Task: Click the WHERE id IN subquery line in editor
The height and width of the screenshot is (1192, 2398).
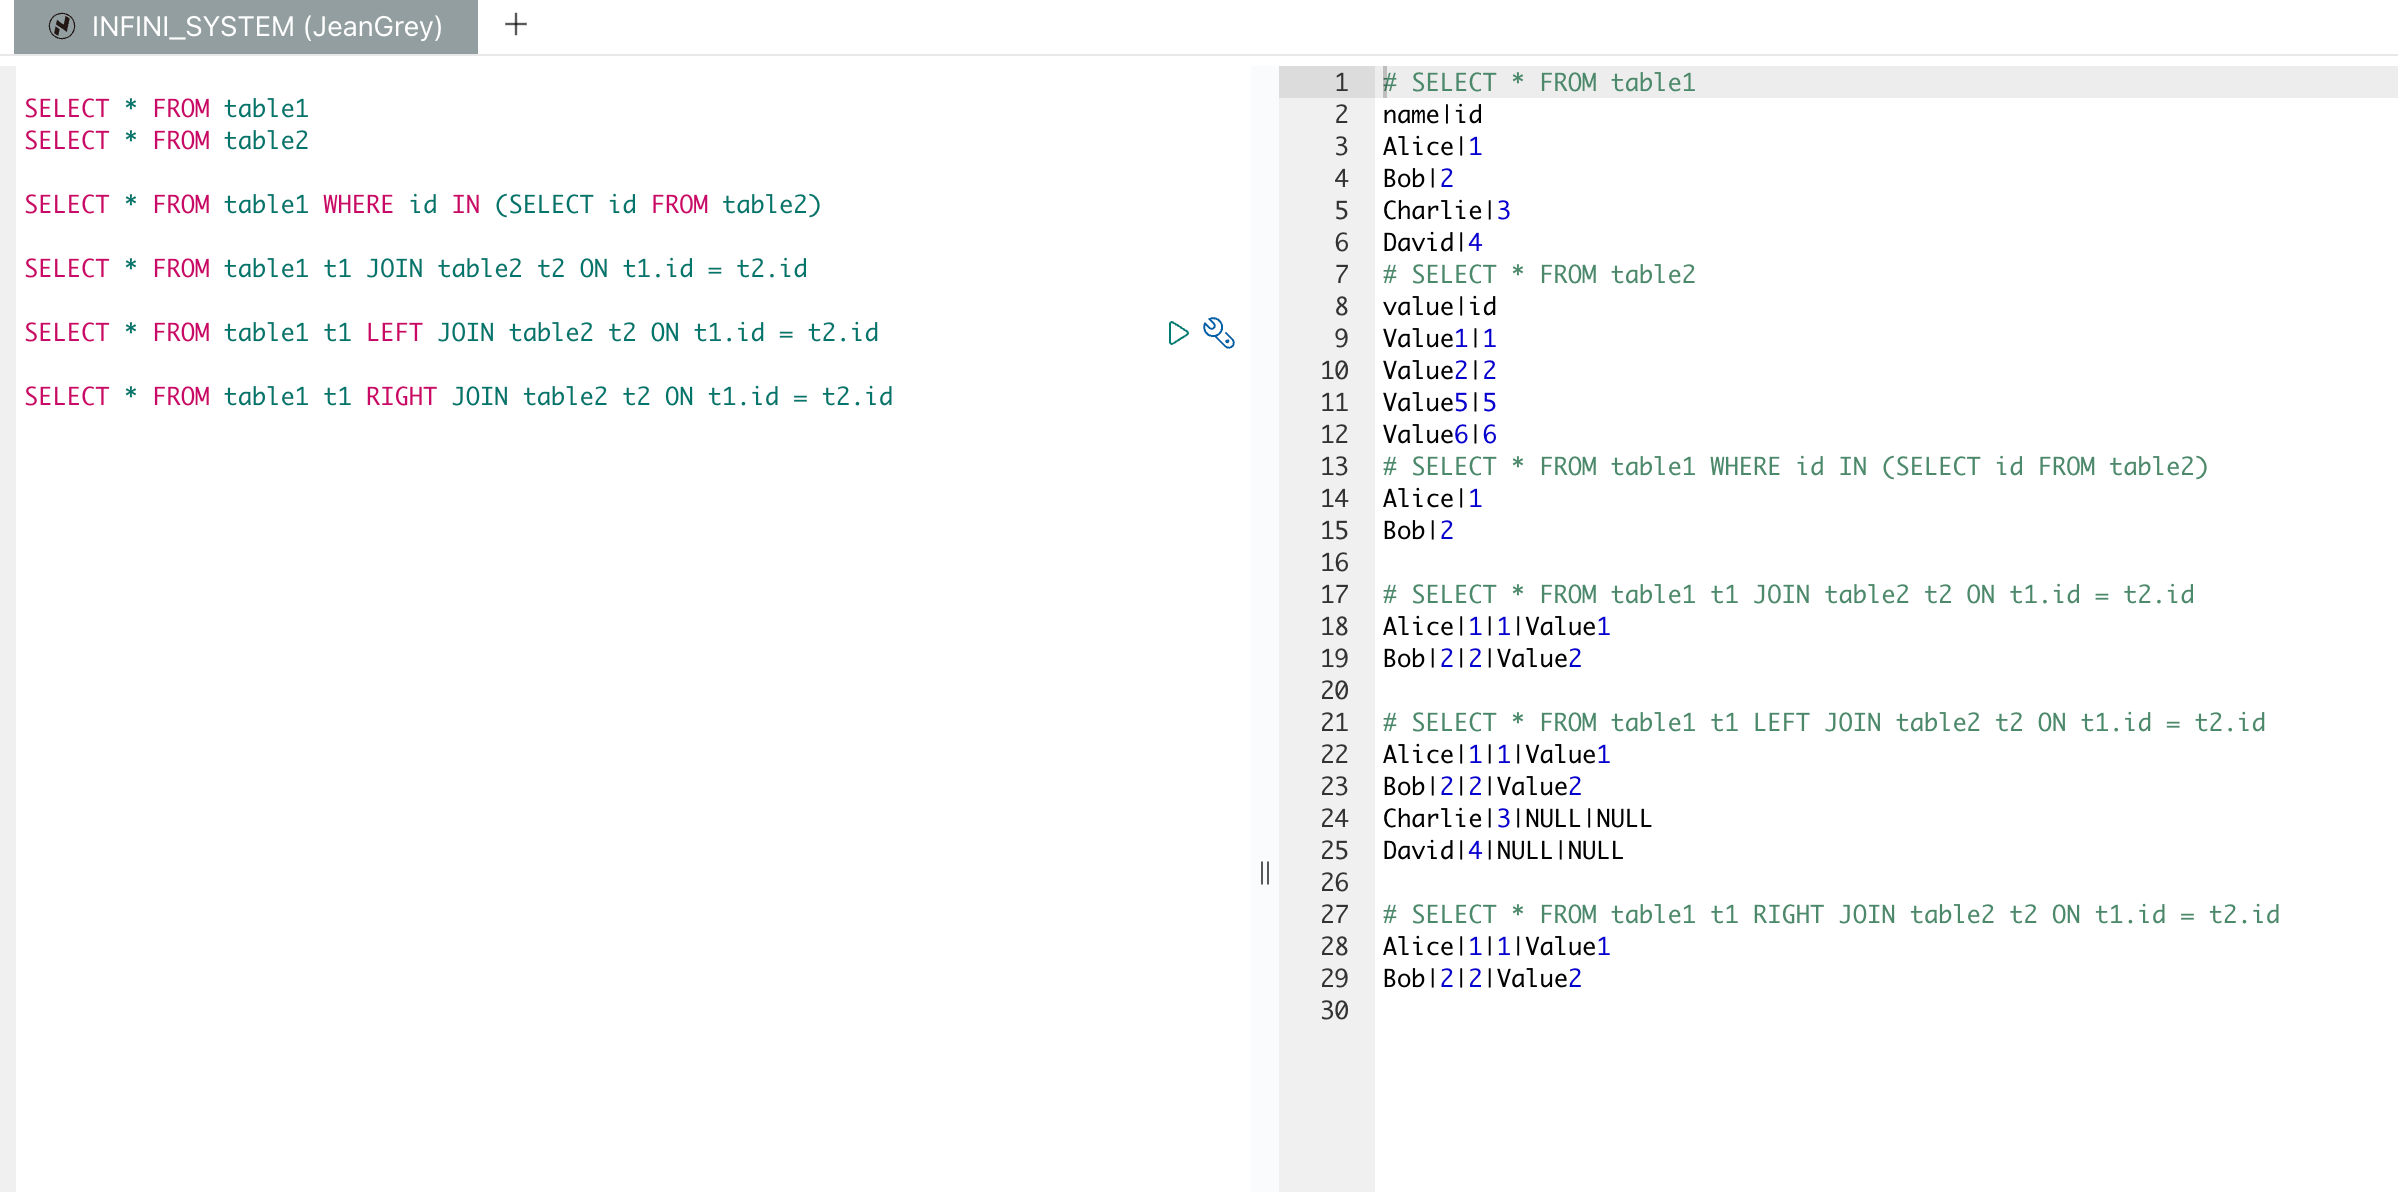Action: [422, 204]
